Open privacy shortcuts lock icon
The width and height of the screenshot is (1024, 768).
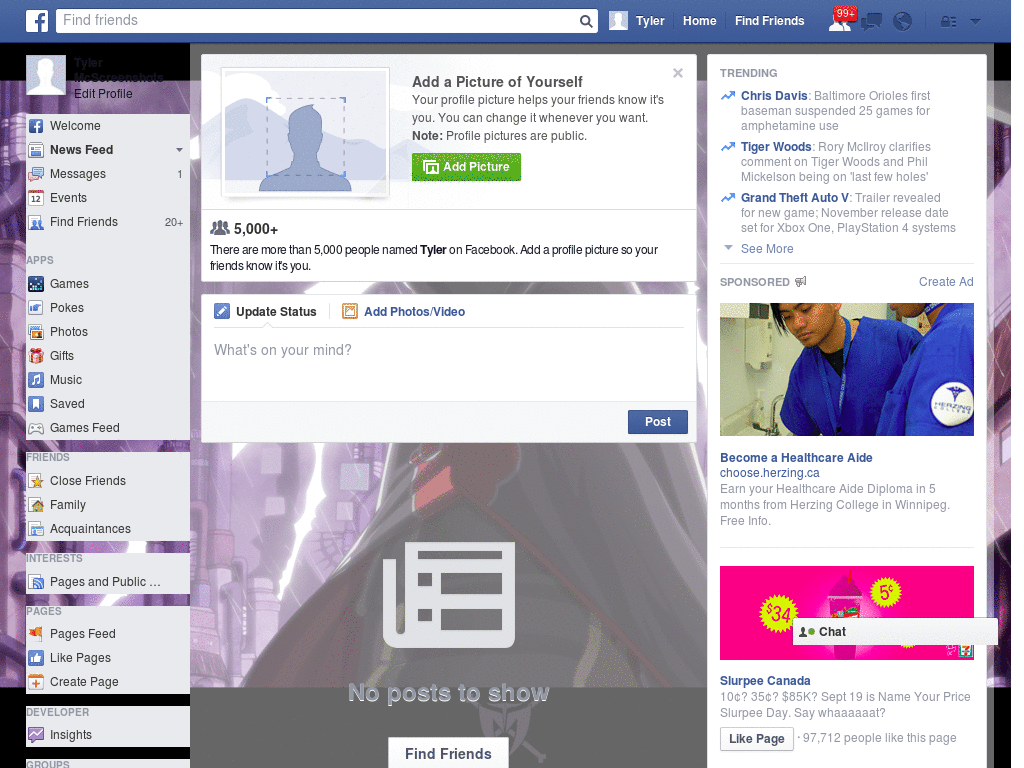pyautogui.click(x=948, y=22)
